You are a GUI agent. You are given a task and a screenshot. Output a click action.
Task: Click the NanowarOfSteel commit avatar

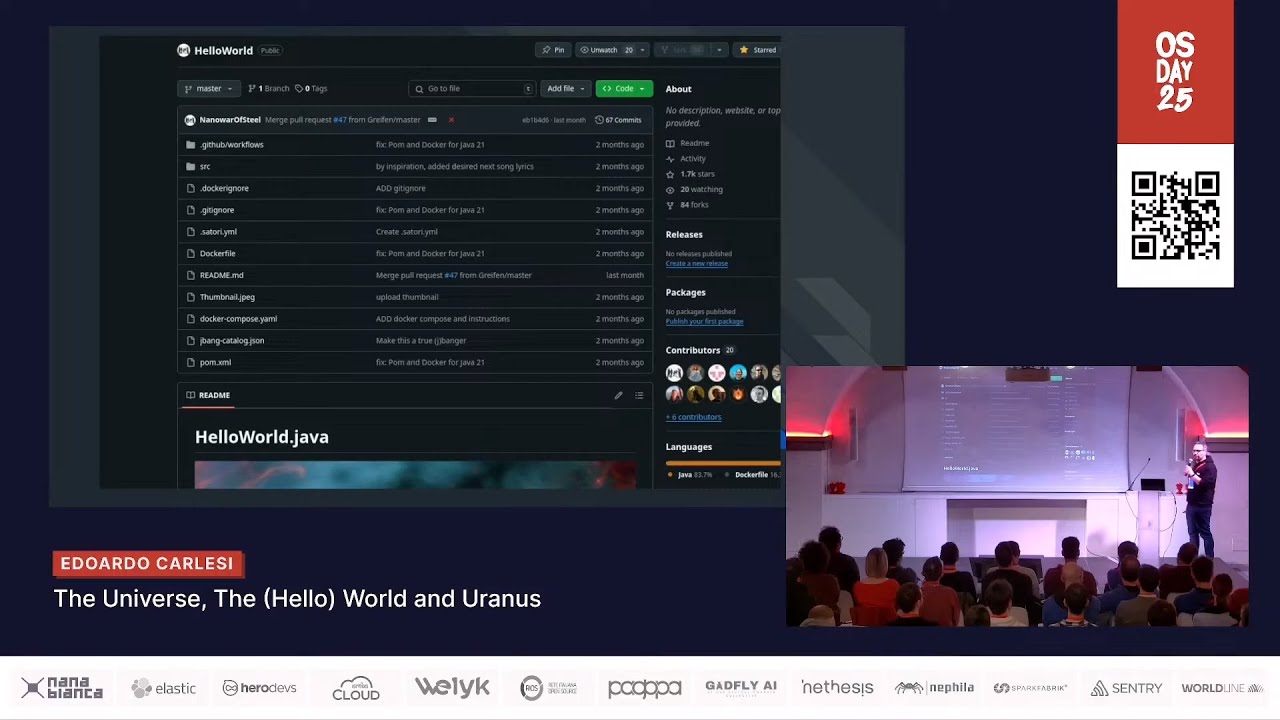point(190,120)
